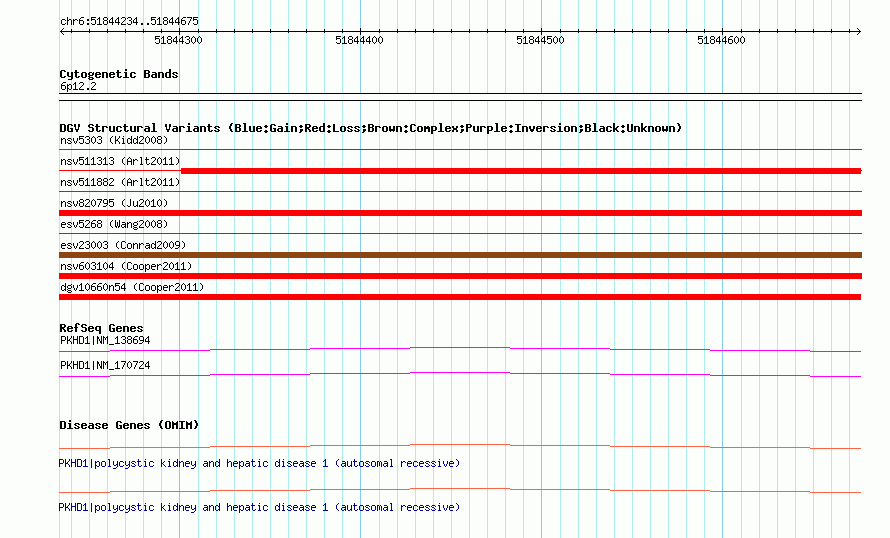Click the thick red bar of nsv511313
Image resolution: width=890 pixels, height=538 pixels.
[521, 171]
